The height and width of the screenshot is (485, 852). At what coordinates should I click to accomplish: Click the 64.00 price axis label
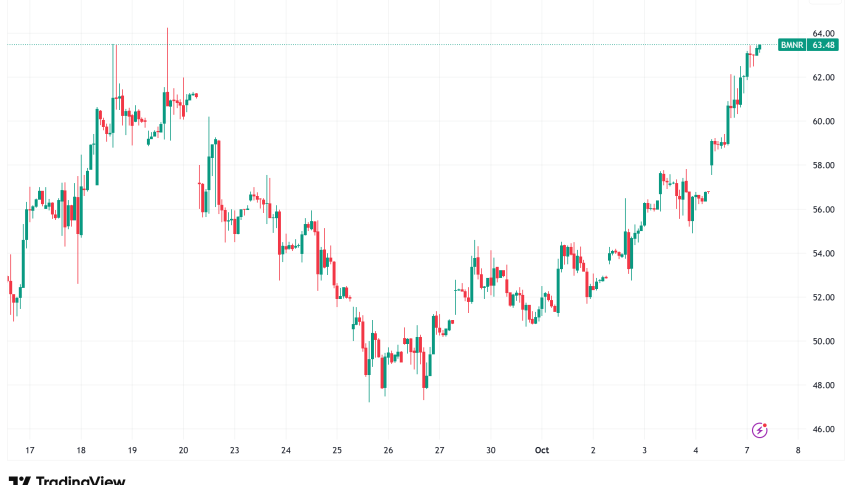point(824,33)
